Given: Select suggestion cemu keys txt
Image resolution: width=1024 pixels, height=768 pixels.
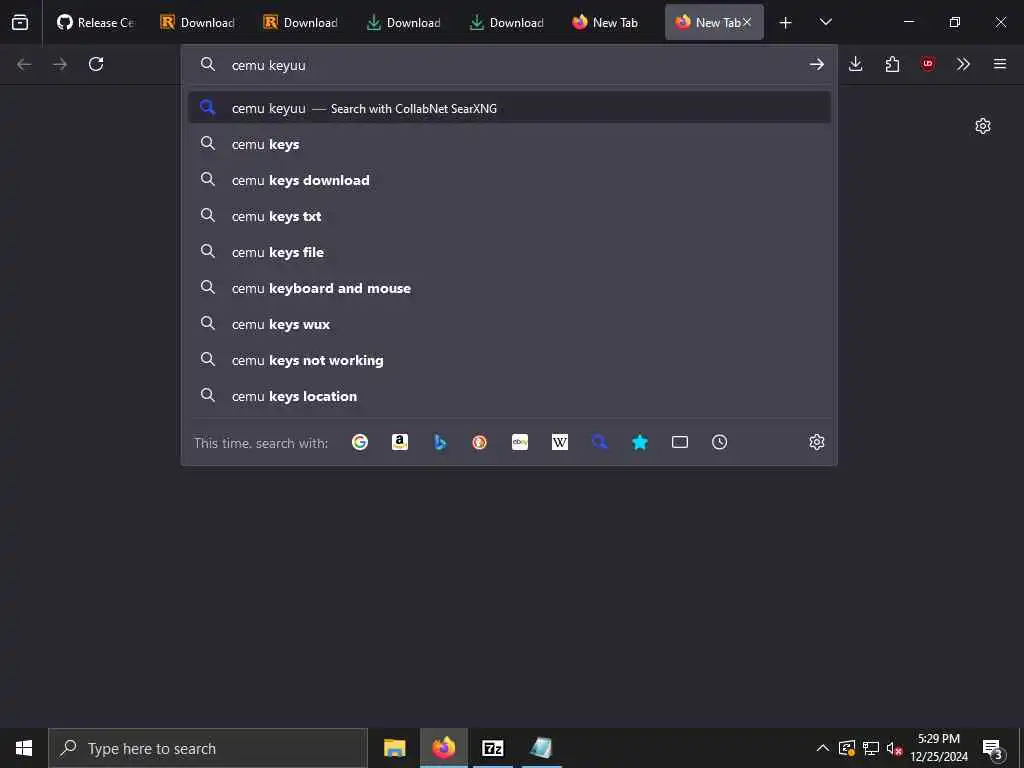Looking at the screenshot, I should point(509,216).
